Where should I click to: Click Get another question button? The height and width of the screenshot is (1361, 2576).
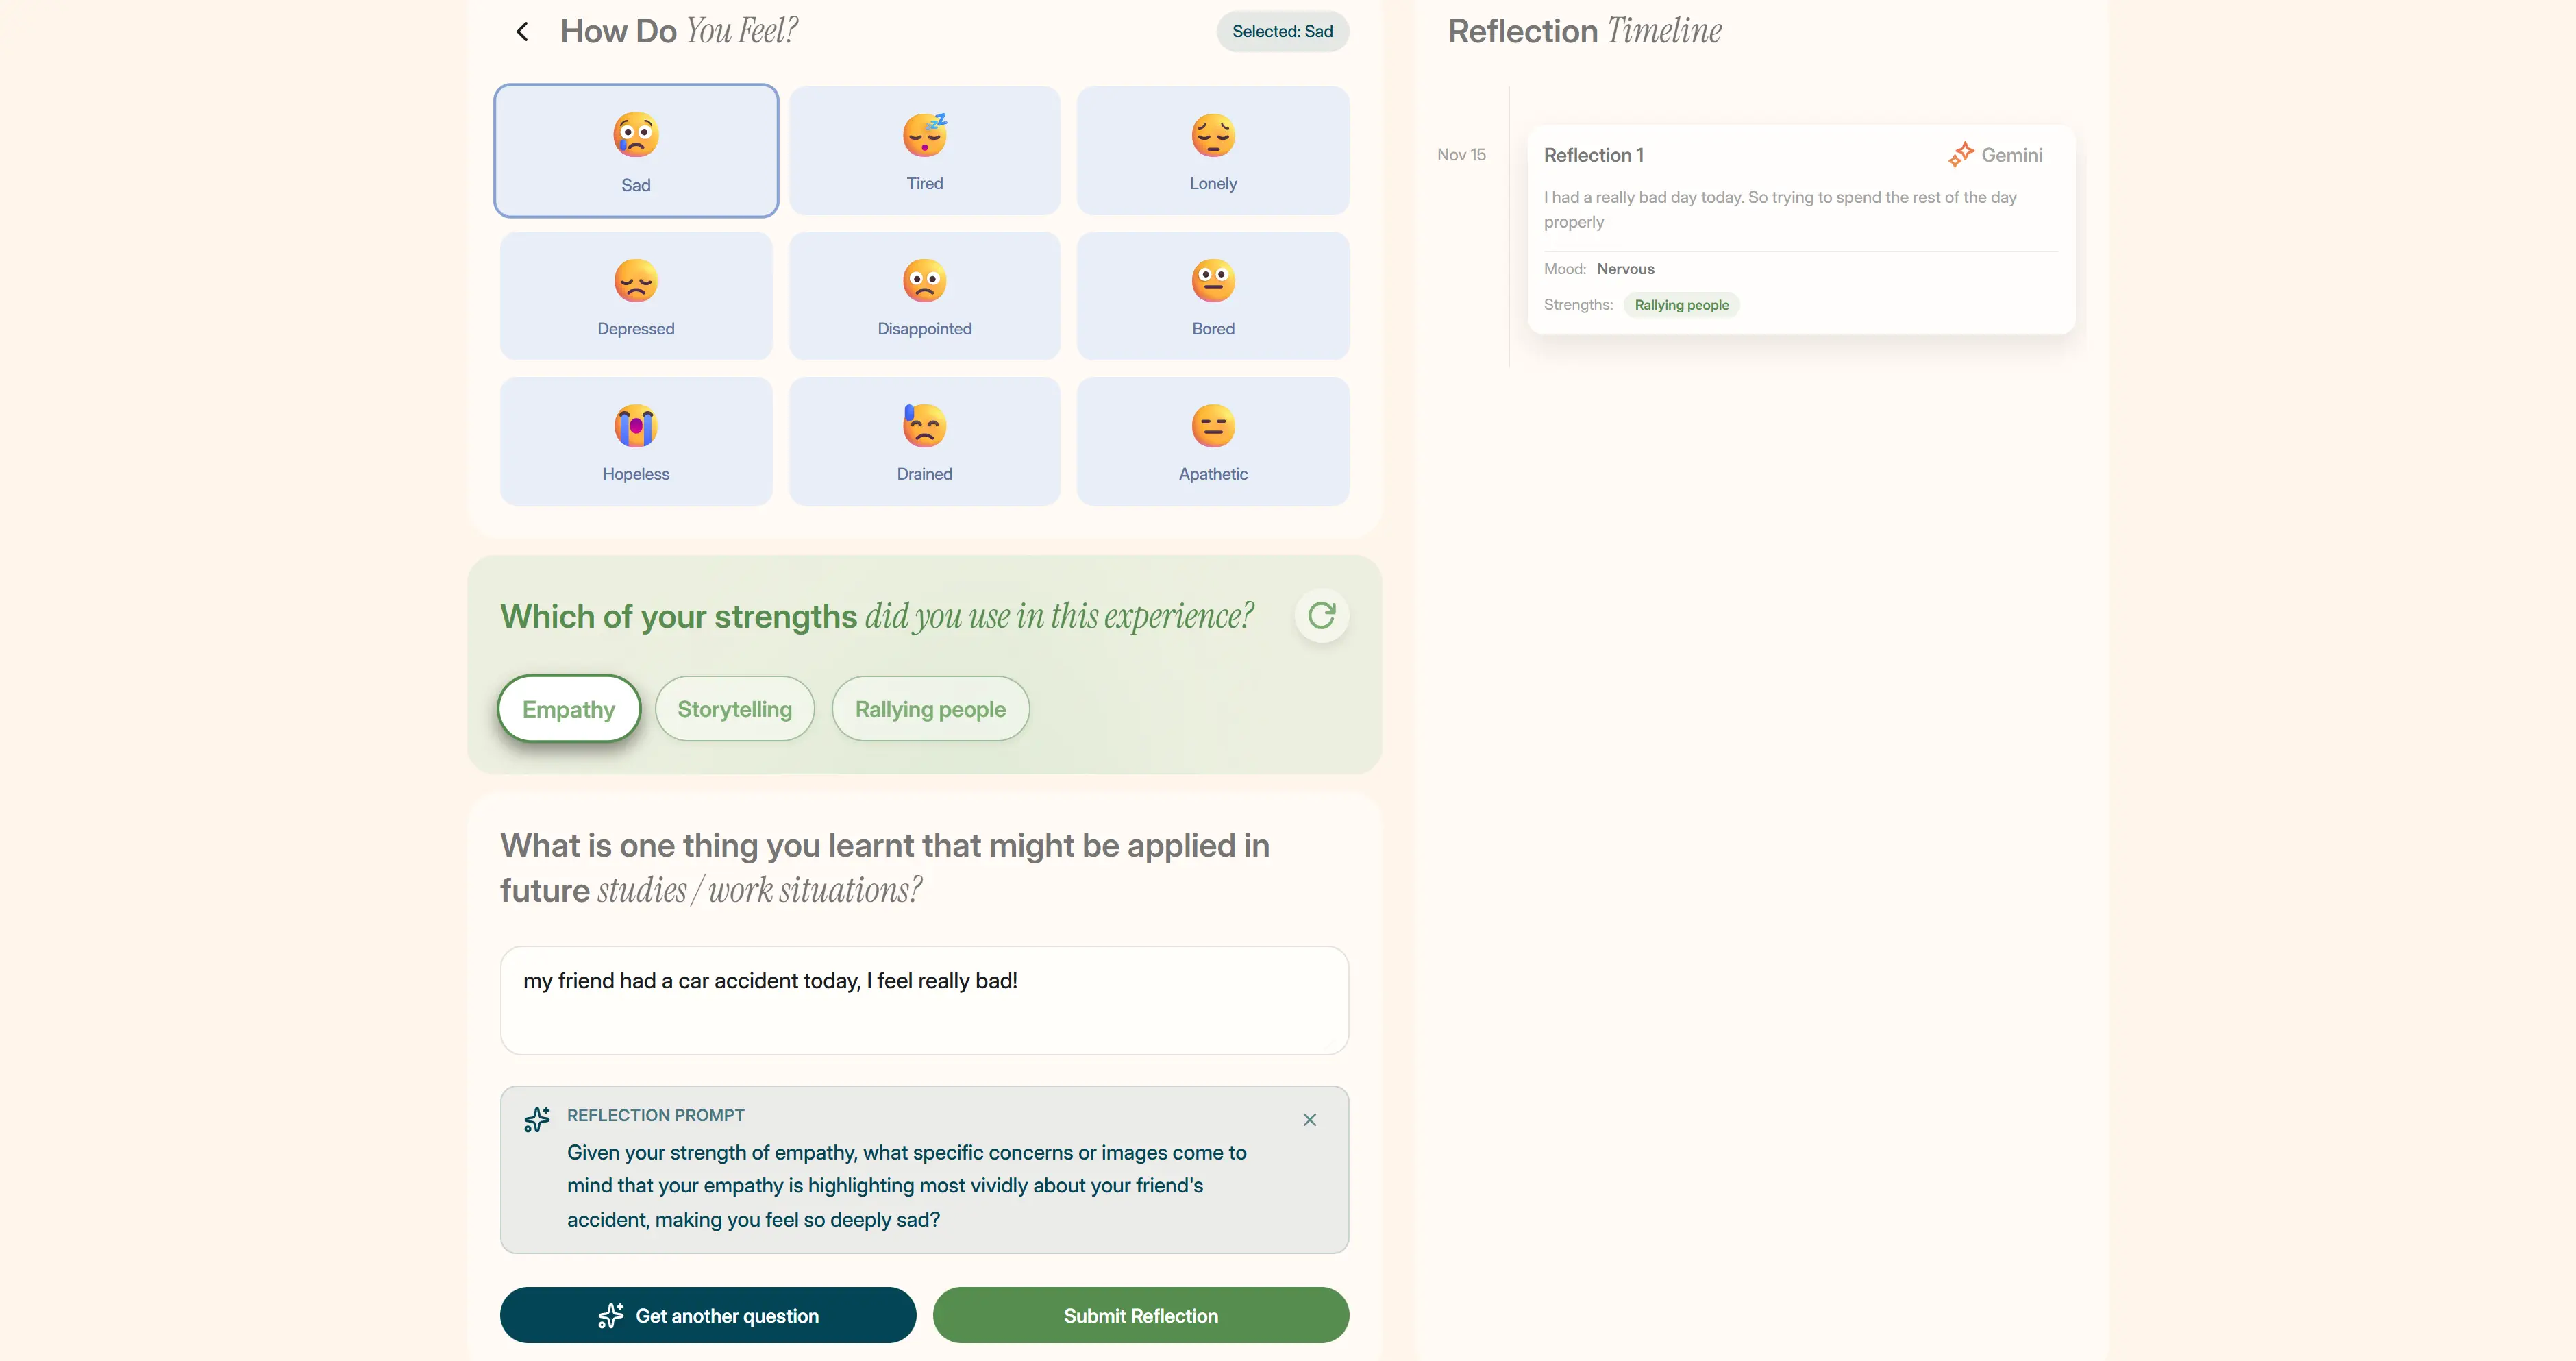pyautogui.click(x=708, y=1315)
